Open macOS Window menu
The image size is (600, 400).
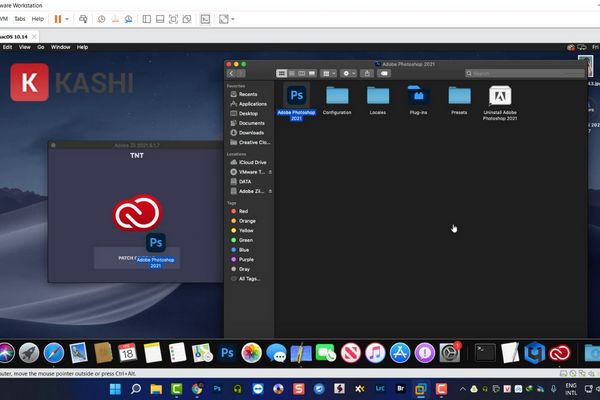click(60, 47)
